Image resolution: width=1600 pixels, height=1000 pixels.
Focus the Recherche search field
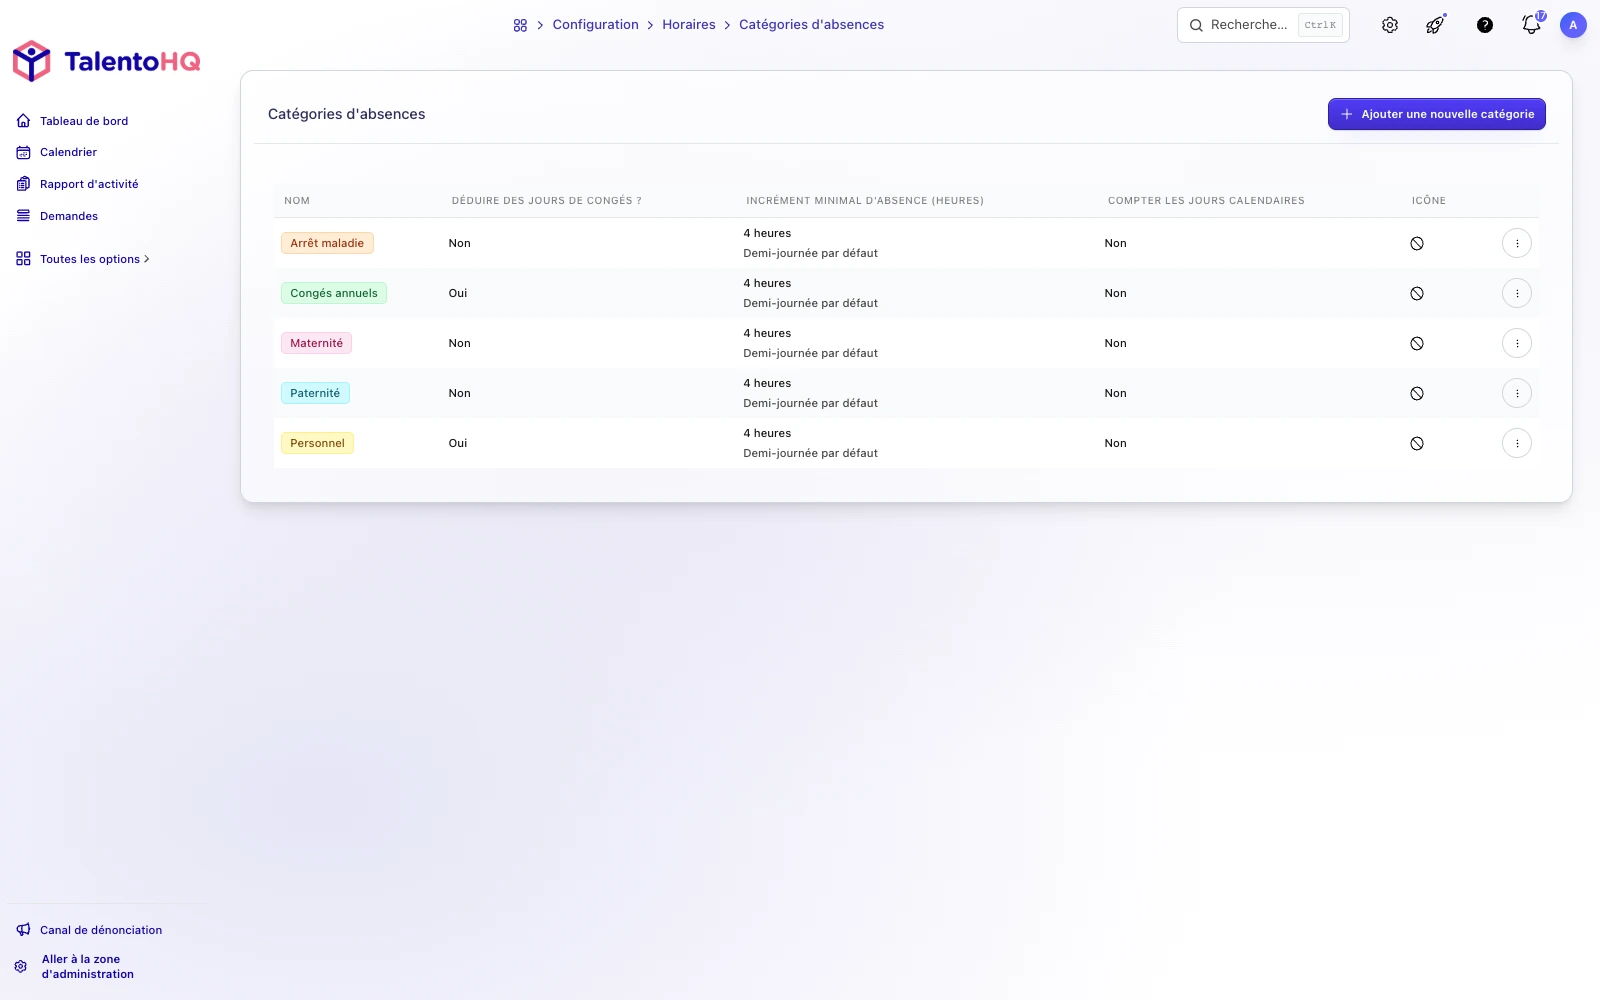tap(1263, 25)
